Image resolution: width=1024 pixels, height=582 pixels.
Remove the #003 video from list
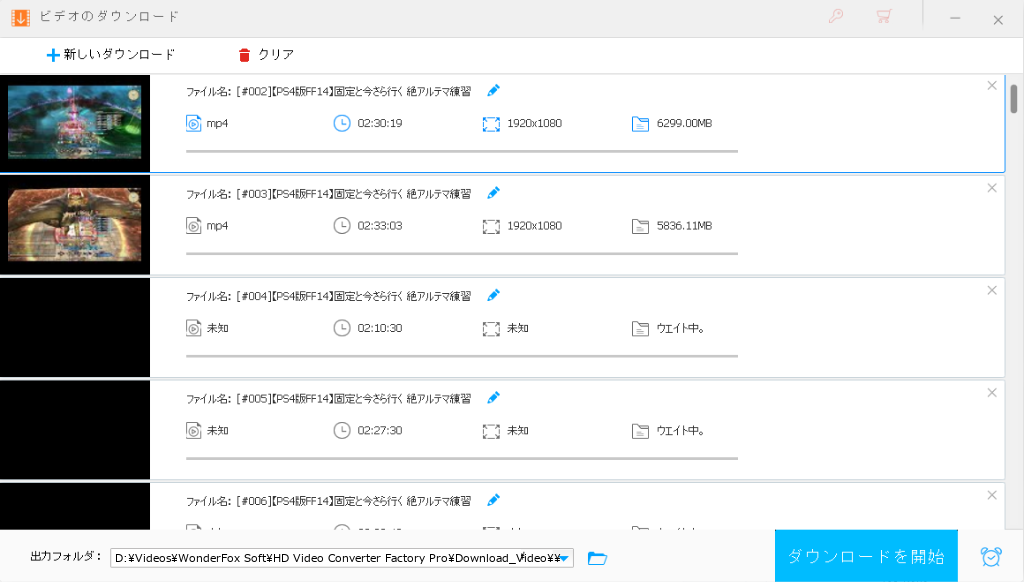(992, 188)
